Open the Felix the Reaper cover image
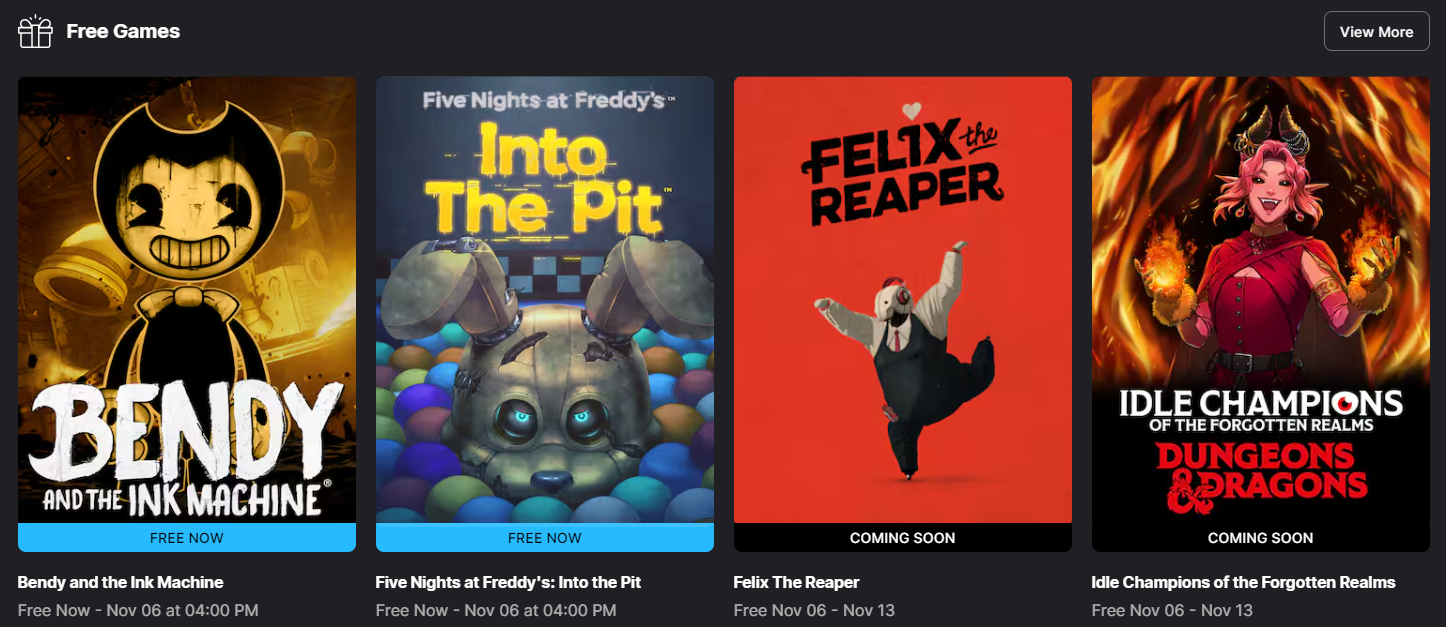Image resolution: width=1446 pixels, height=627 pixels. (903, 300)
